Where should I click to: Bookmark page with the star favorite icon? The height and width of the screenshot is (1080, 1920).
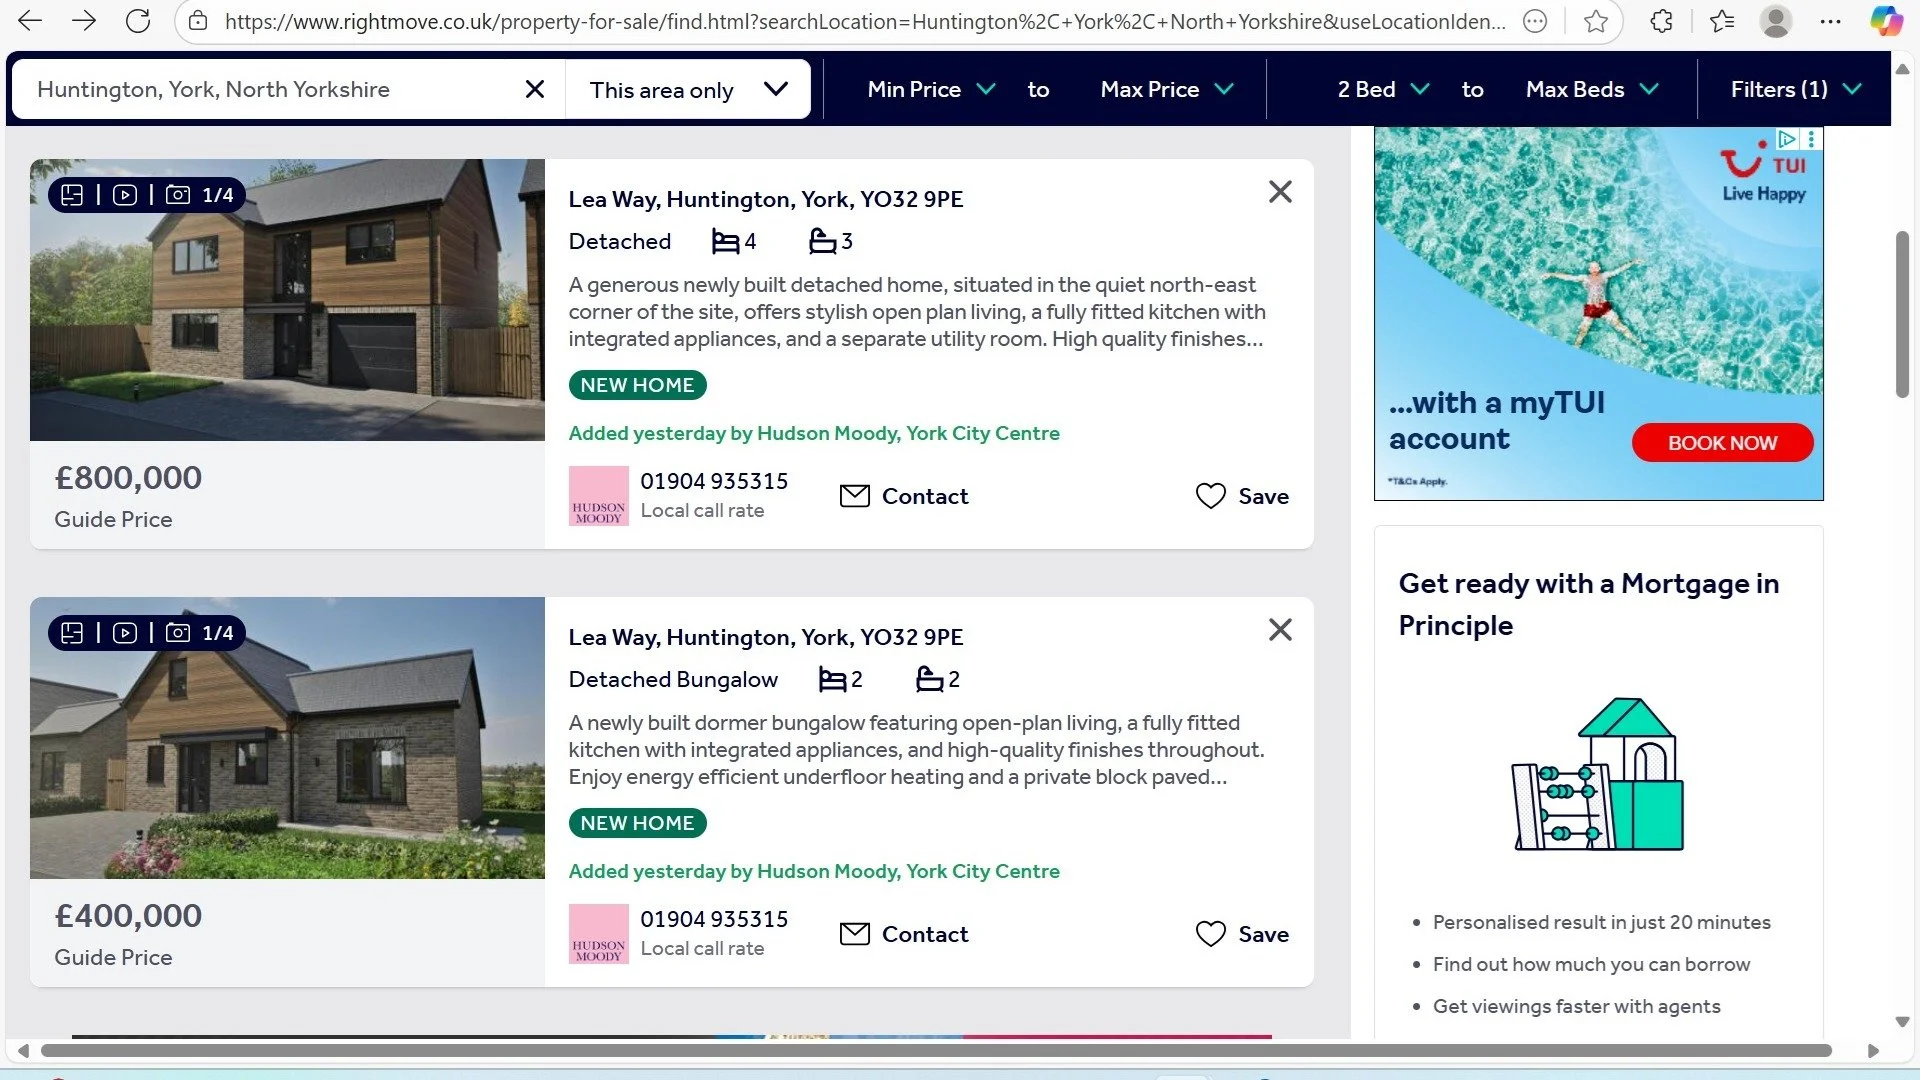tap(1596, 21)
